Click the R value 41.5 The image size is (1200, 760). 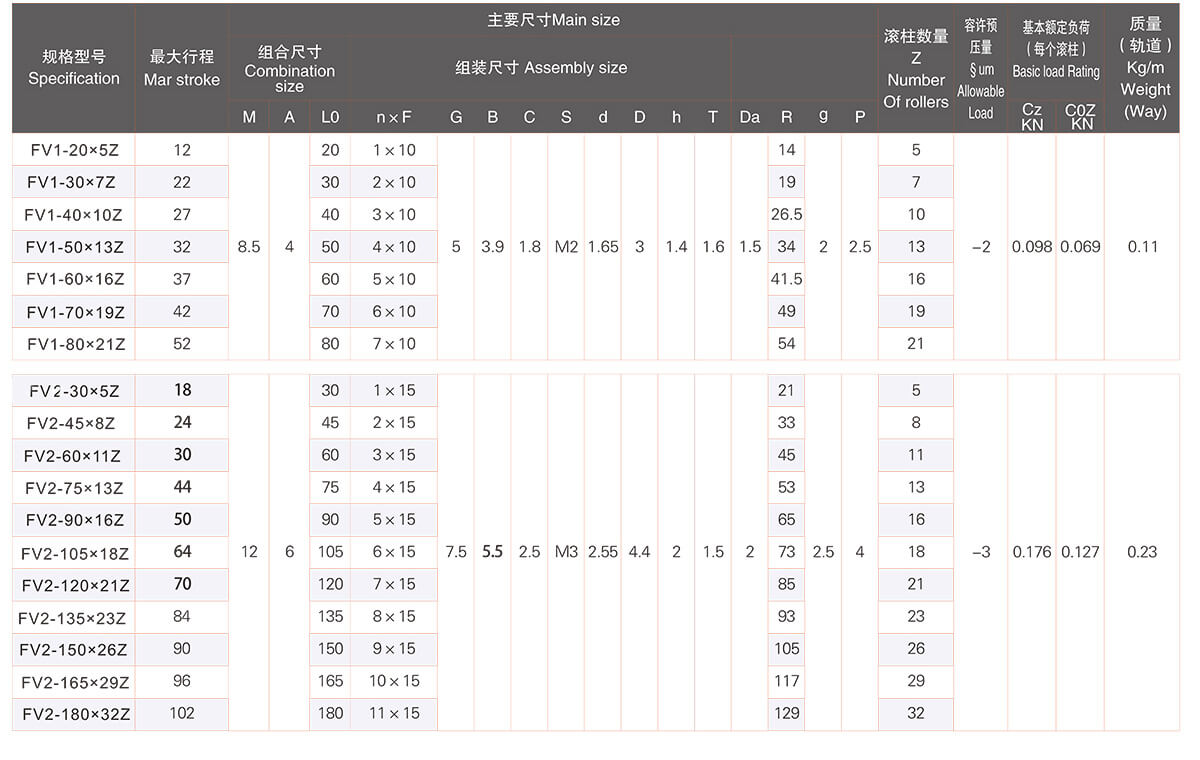pos(786,279)
